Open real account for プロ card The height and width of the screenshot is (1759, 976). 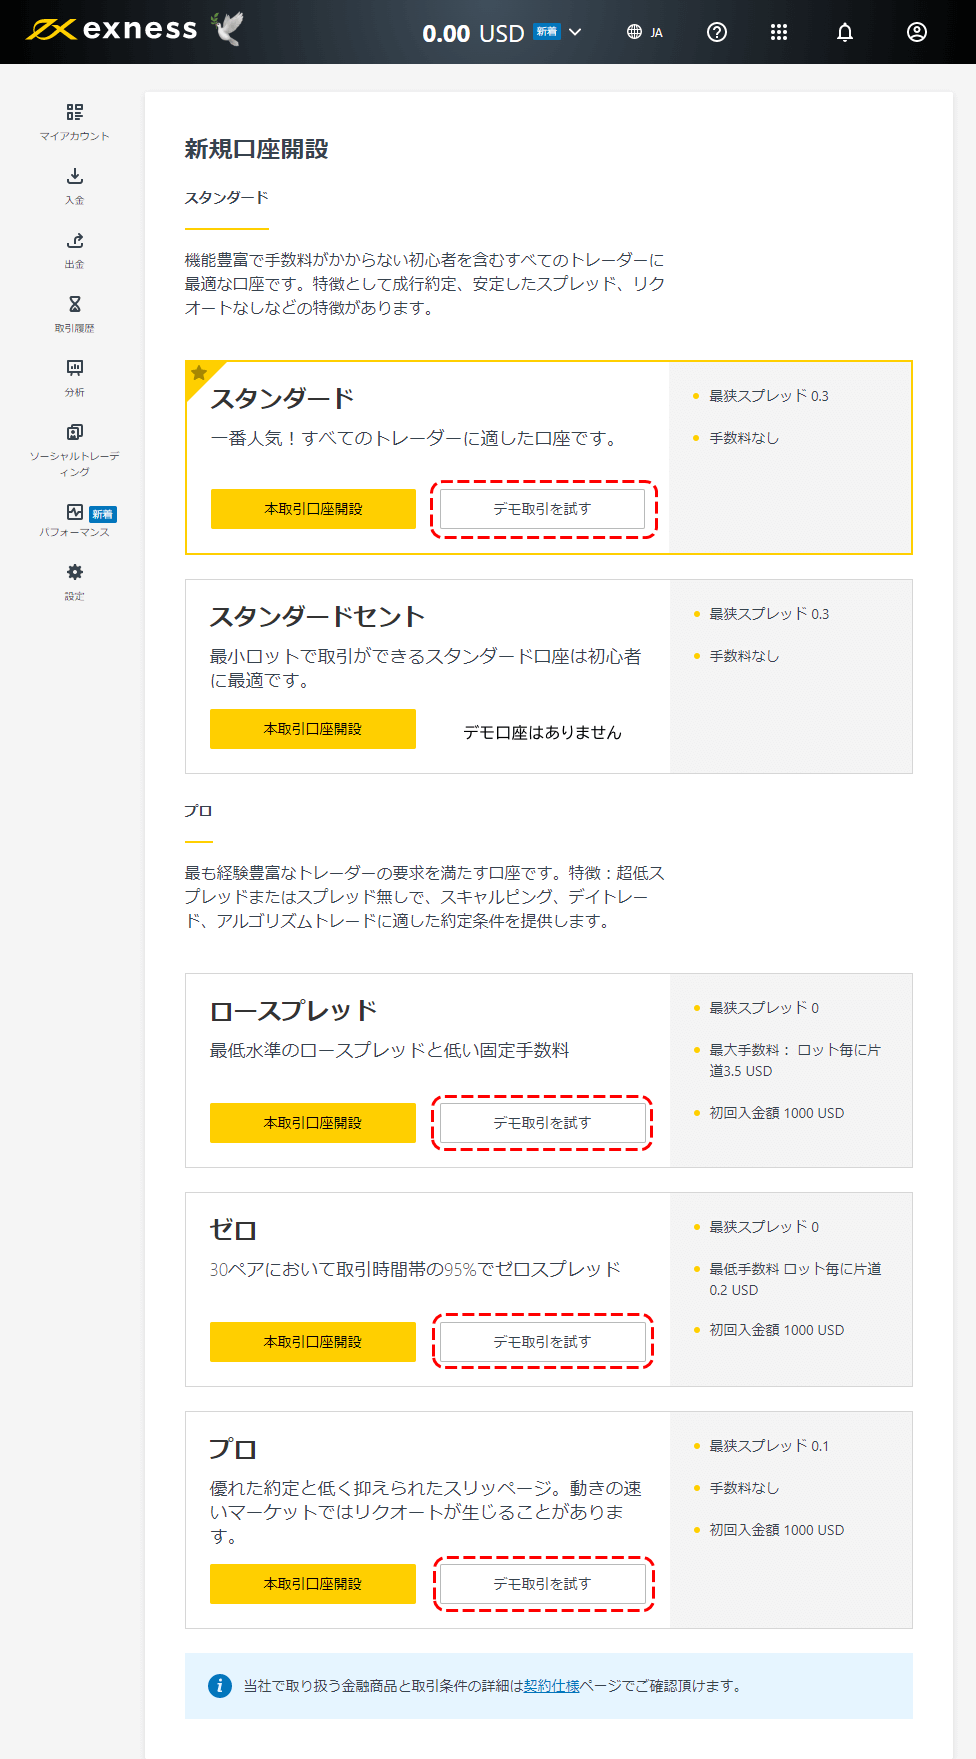[313, 1584]
